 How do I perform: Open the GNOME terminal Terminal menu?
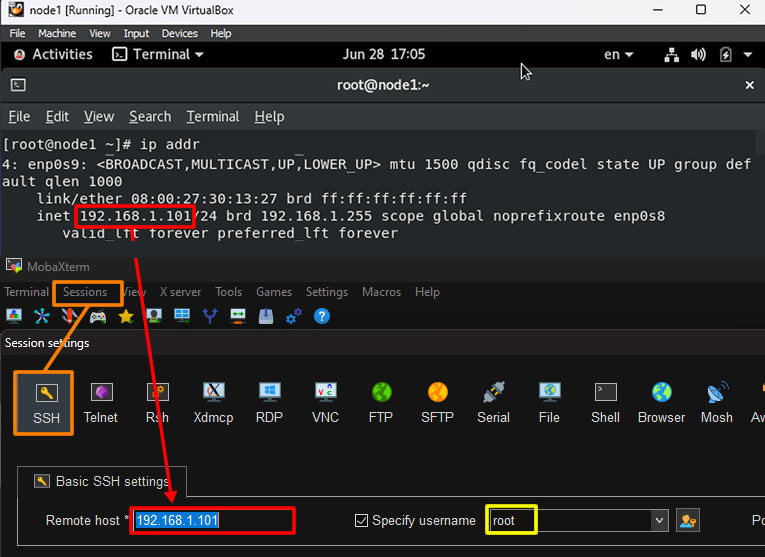213,117
